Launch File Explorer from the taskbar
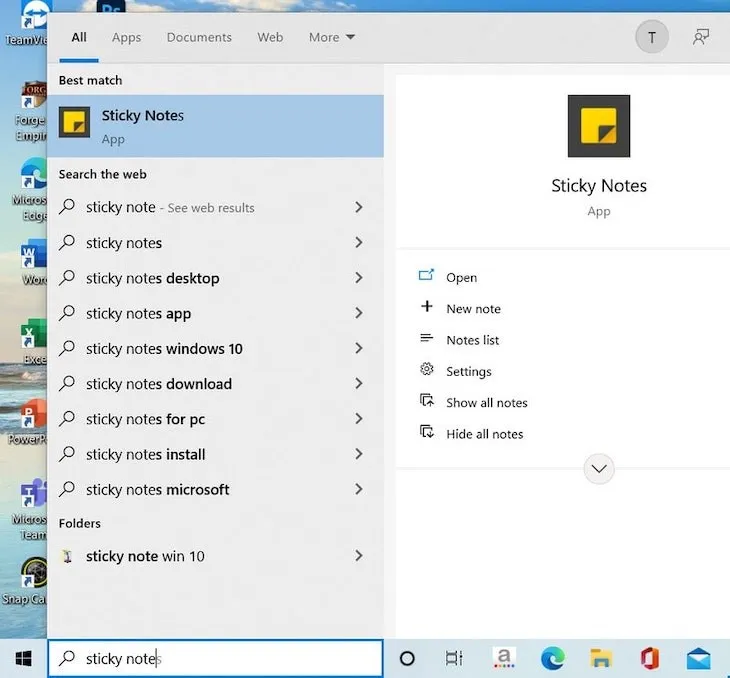730x678 pixels. point(600,658)
